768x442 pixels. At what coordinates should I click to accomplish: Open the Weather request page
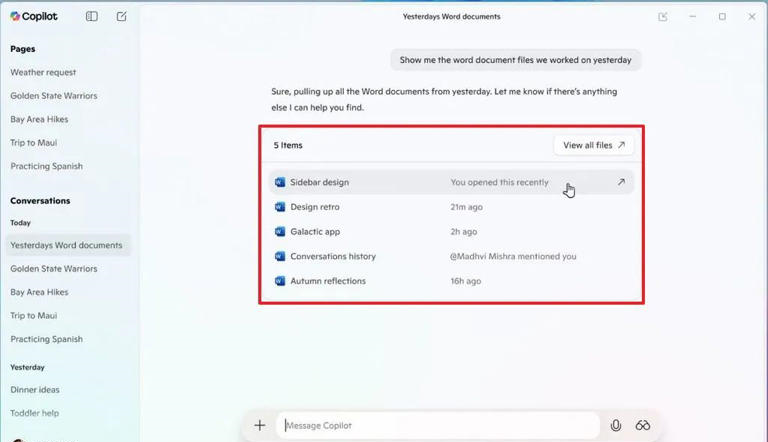pyautogui.click(x=43, y=72)
